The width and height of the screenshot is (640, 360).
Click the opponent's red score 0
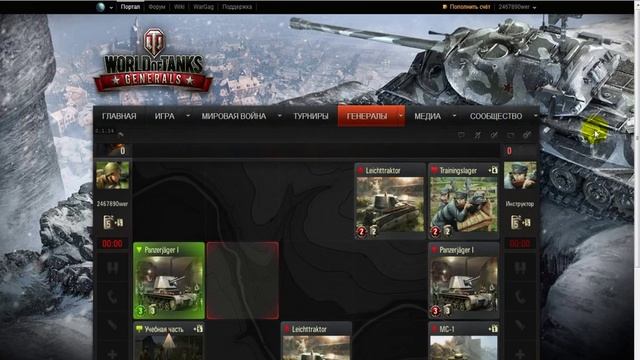[x=509, y=151]
